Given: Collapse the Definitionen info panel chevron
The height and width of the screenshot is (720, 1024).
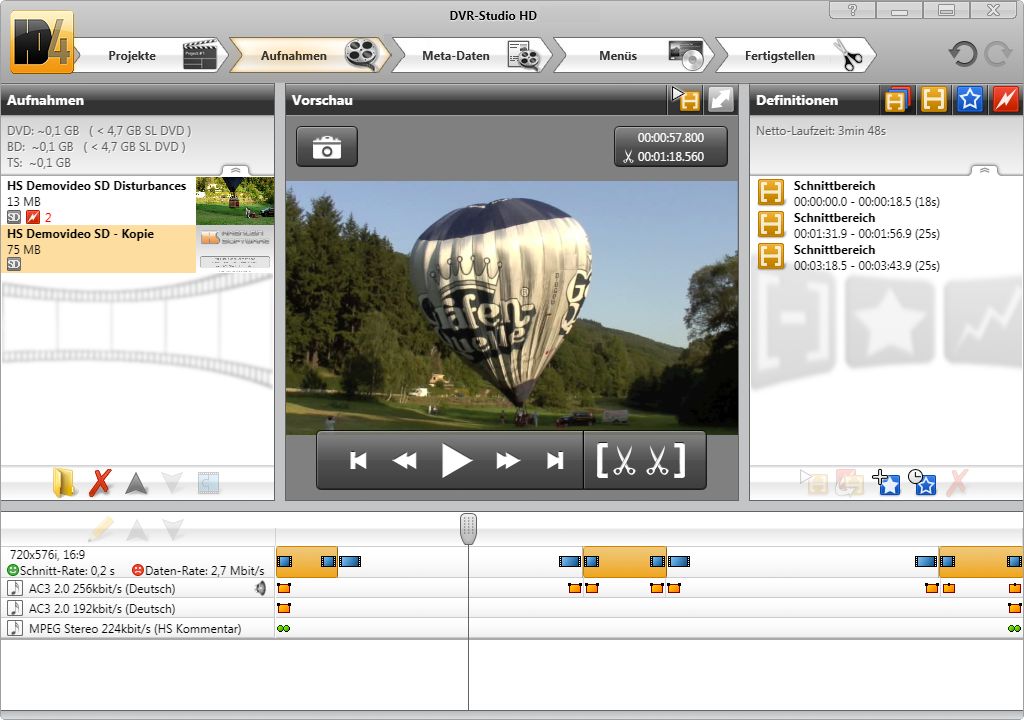Looking at the screenshot, I should tap(983, 170).
